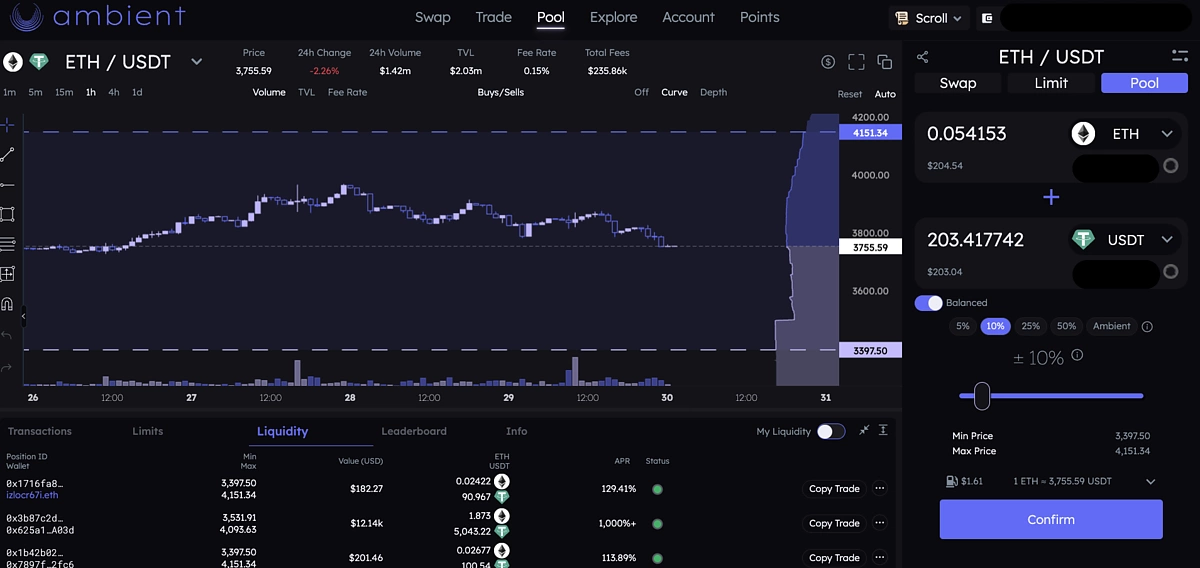
Task: Redo the chart drawing action
Action: 7,367
